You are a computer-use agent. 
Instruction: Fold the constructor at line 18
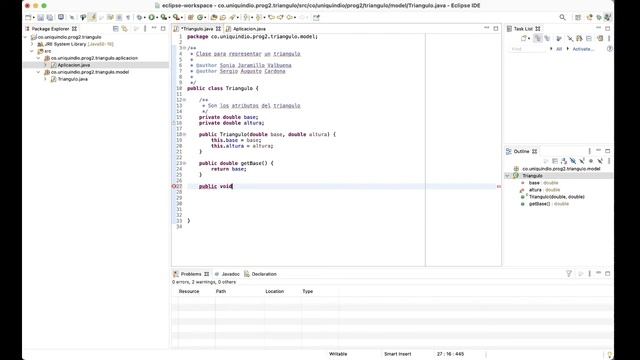pos(184,134)
